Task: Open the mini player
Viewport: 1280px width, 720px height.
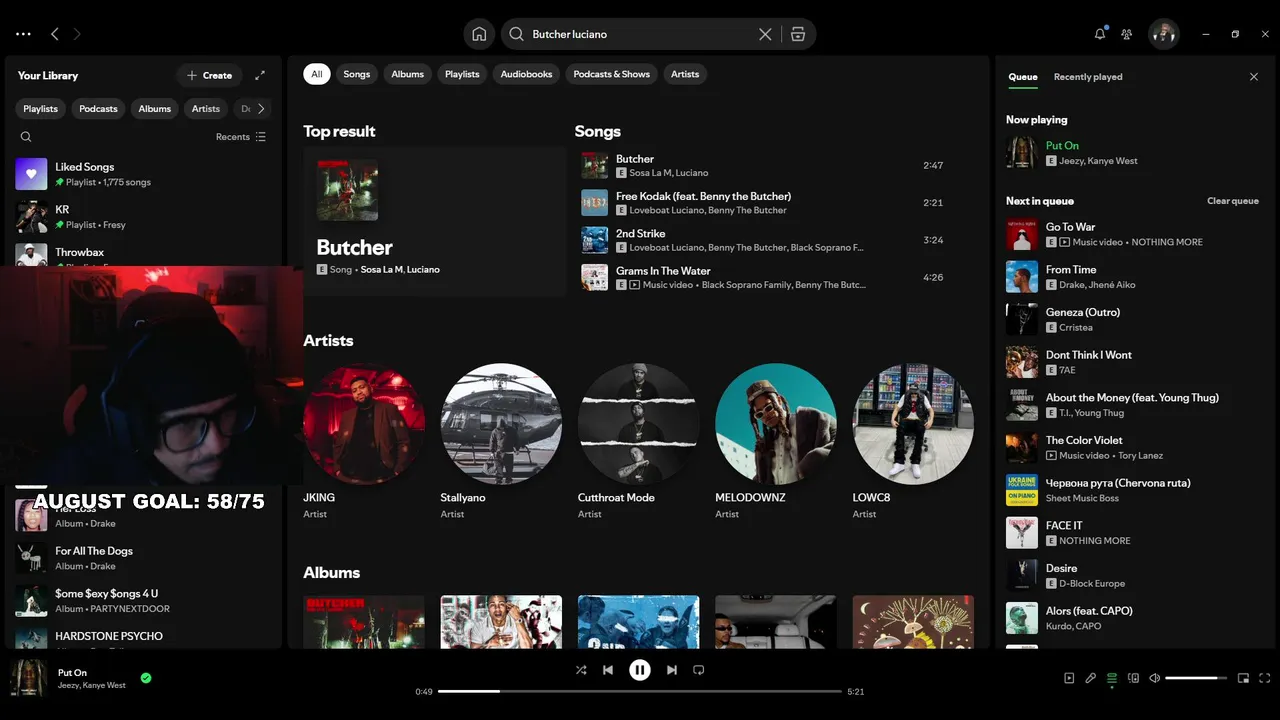Action: (x=1243, y=678)
